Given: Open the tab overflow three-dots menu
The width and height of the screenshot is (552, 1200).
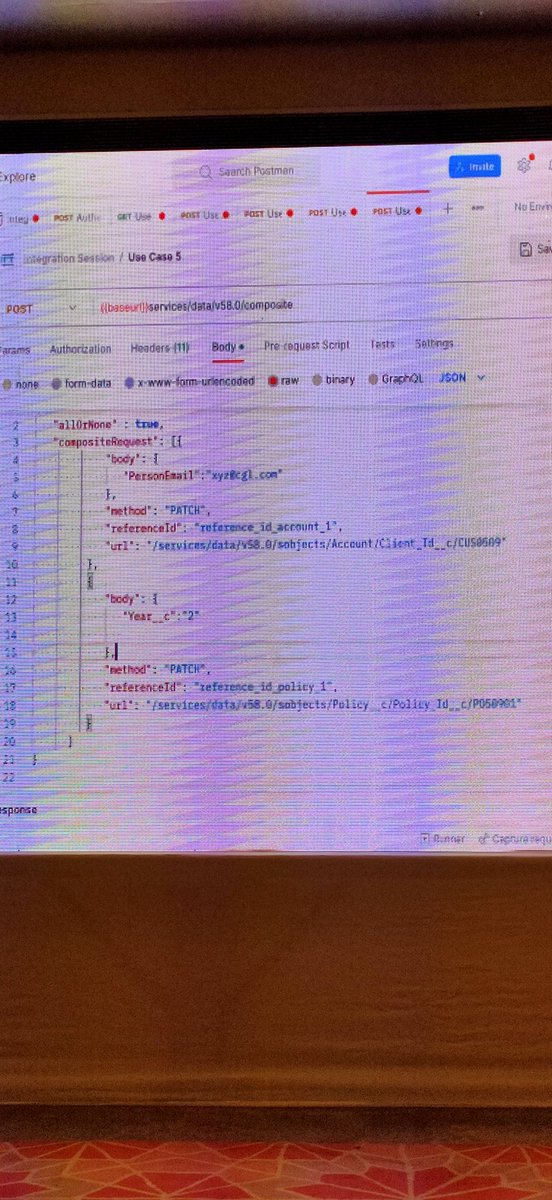Looking at the screenshot, I should (x=477, y=209).
